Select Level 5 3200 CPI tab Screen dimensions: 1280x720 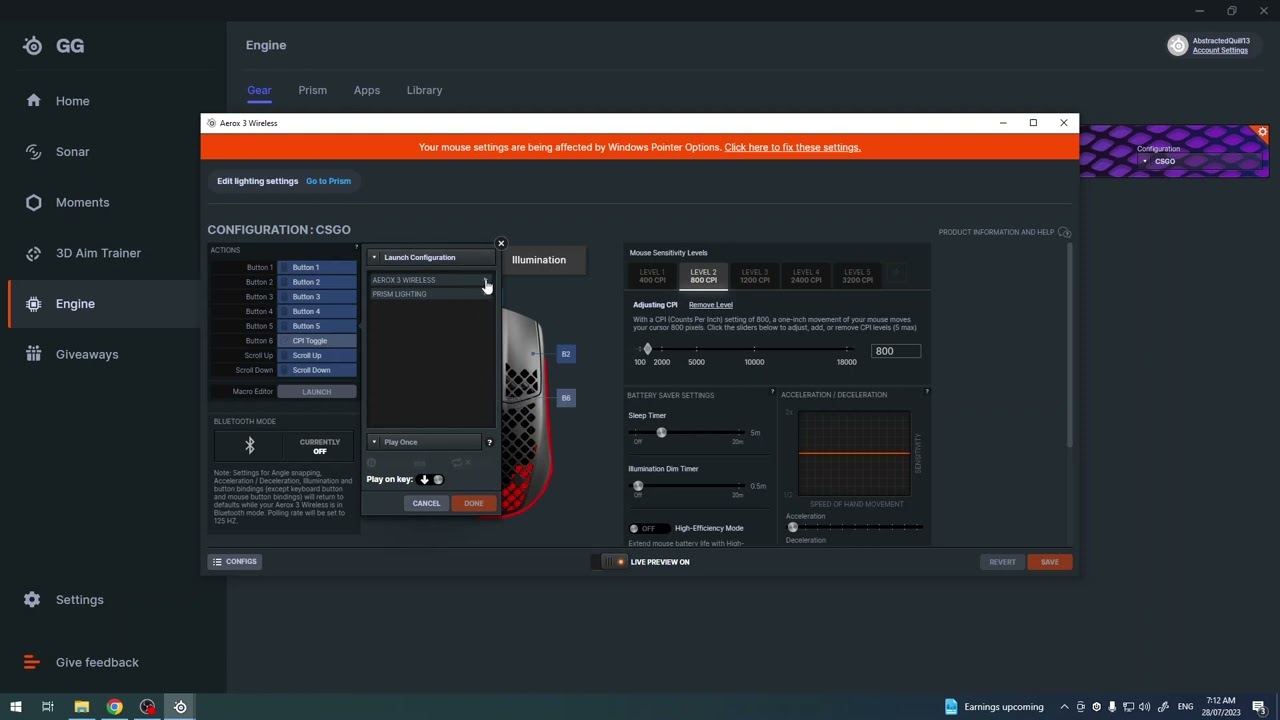[x=857, y=276]
